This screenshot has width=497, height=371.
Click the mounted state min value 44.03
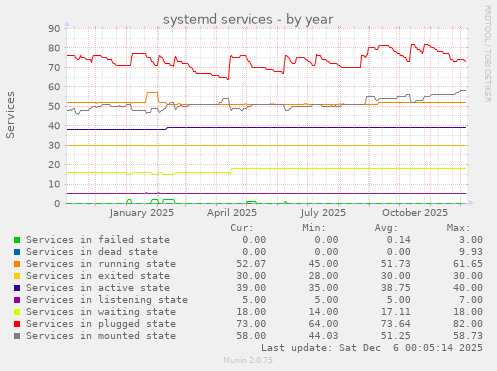click(x=323, y=336)
